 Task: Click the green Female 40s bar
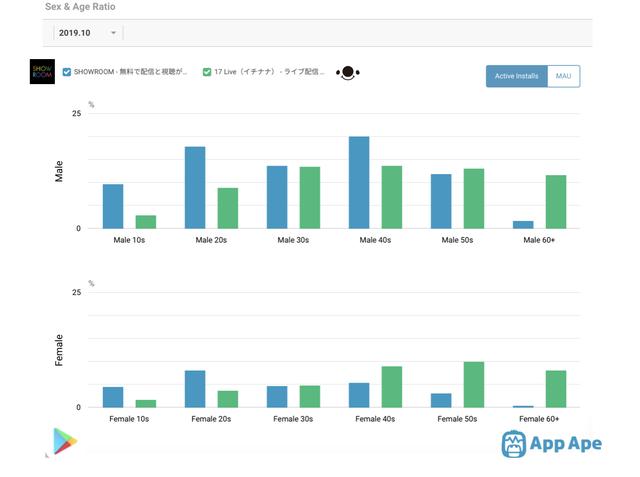(x=392, y=386)
